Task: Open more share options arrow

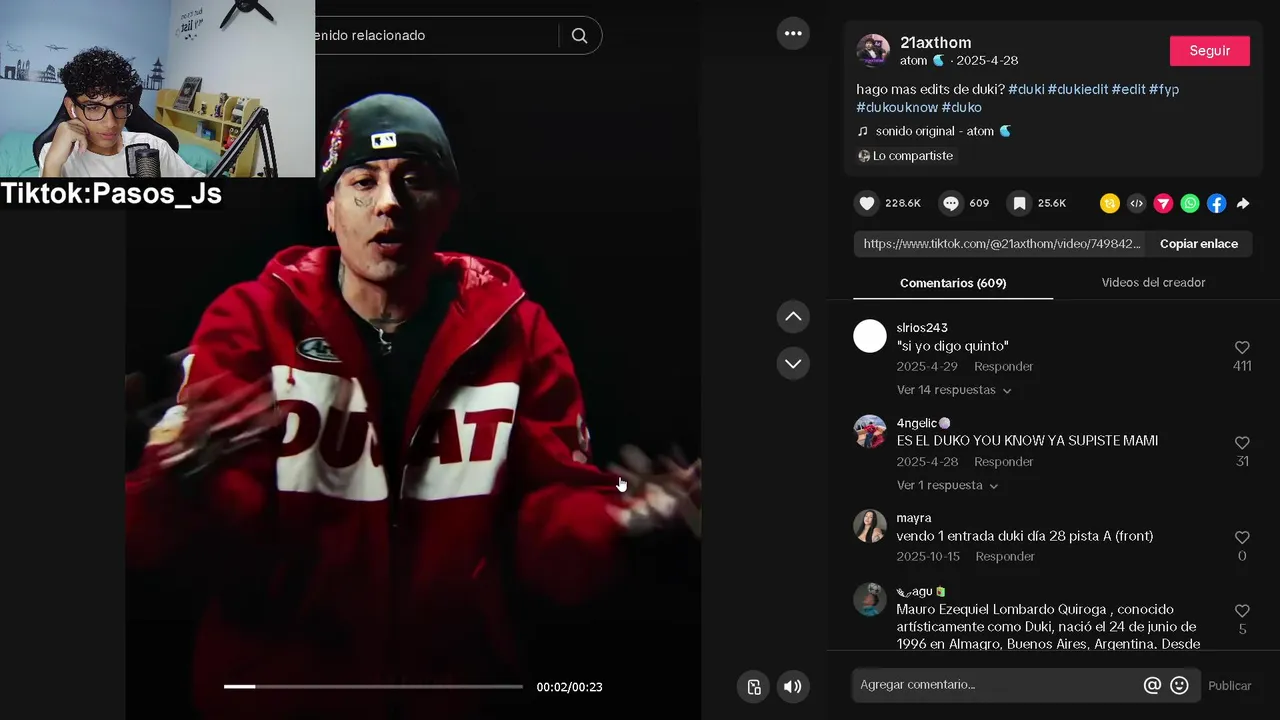Action: 1243,203
